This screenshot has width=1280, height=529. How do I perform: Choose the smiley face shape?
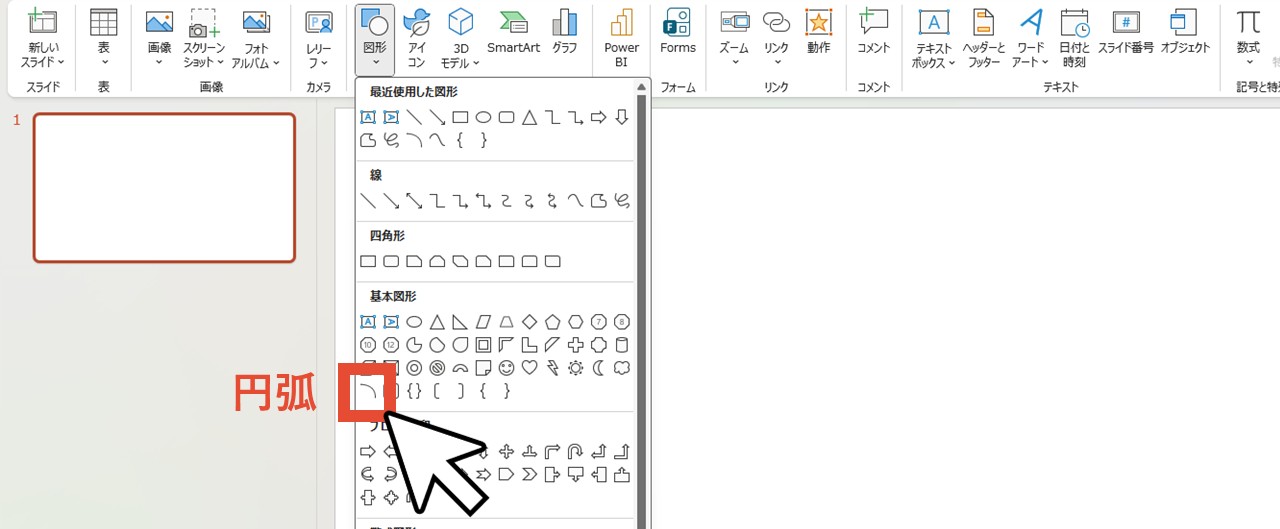click(506, 368)
